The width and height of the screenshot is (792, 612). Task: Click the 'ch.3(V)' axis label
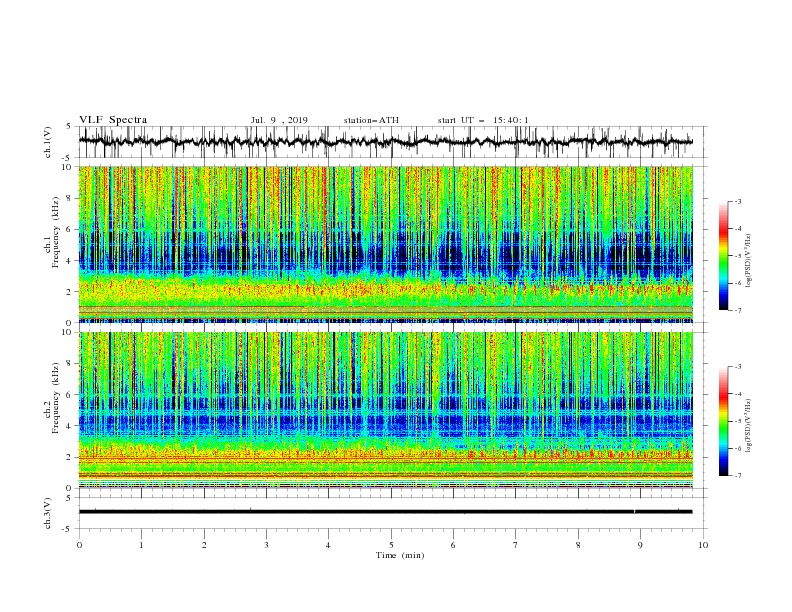pos(47,513)
